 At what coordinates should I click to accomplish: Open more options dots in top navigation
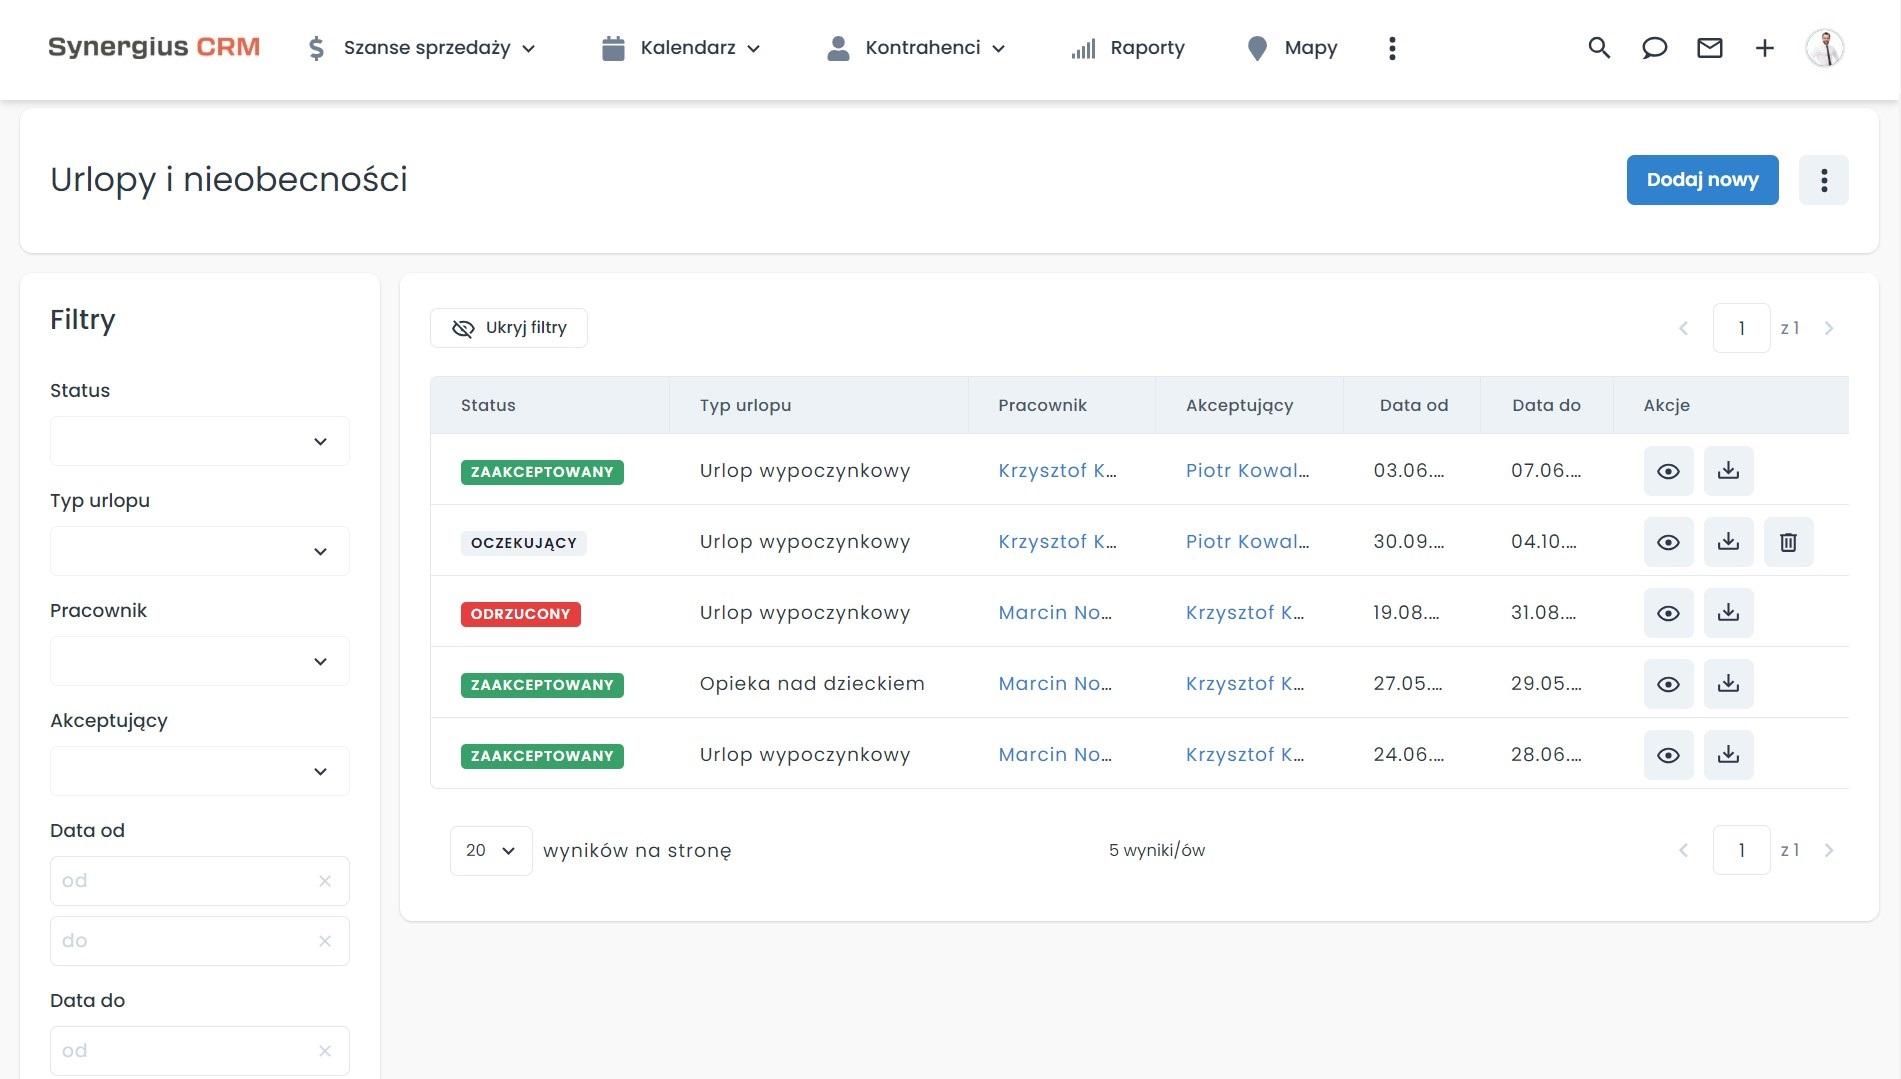pyautogui.click(x=1392, y=48)
